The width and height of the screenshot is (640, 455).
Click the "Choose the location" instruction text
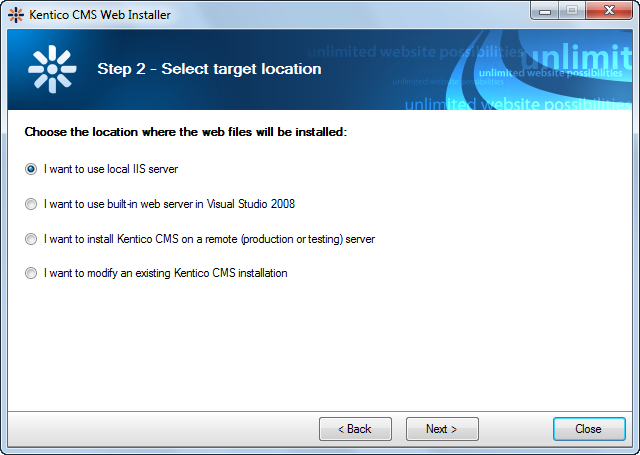pos(185,131)
